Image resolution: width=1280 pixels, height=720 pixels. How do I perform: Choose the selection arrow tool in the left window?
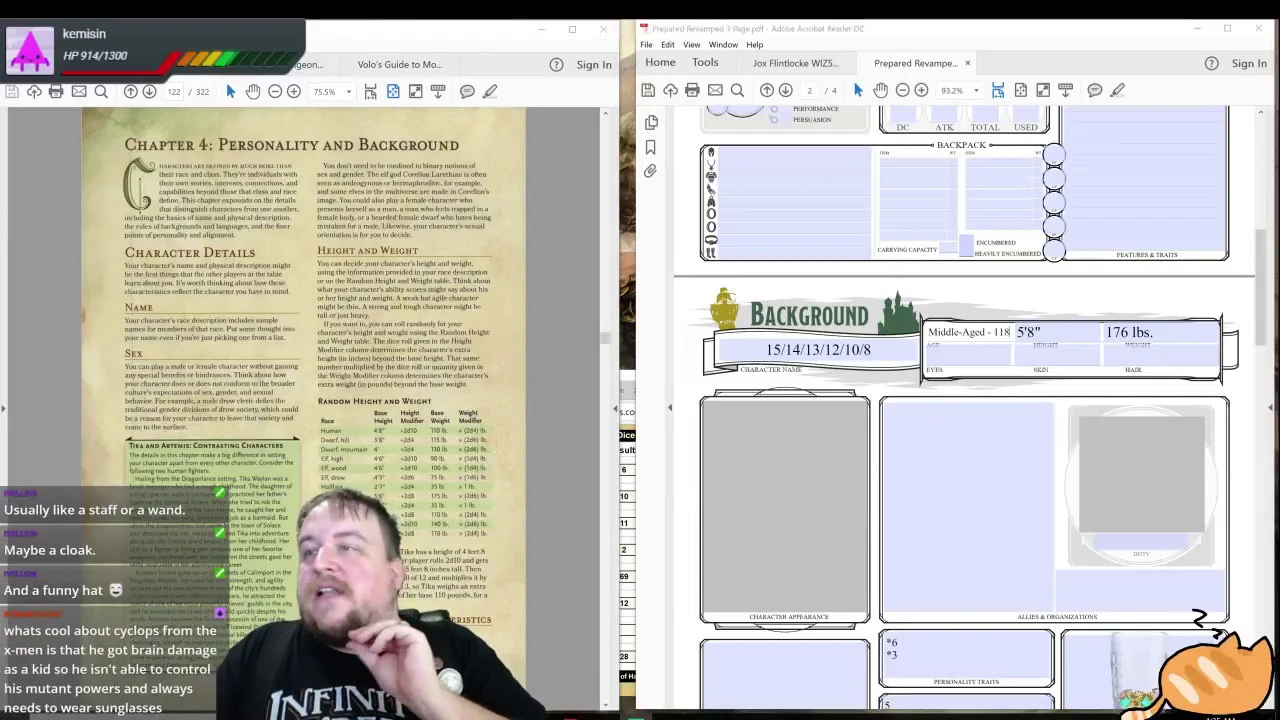[231, 91]
